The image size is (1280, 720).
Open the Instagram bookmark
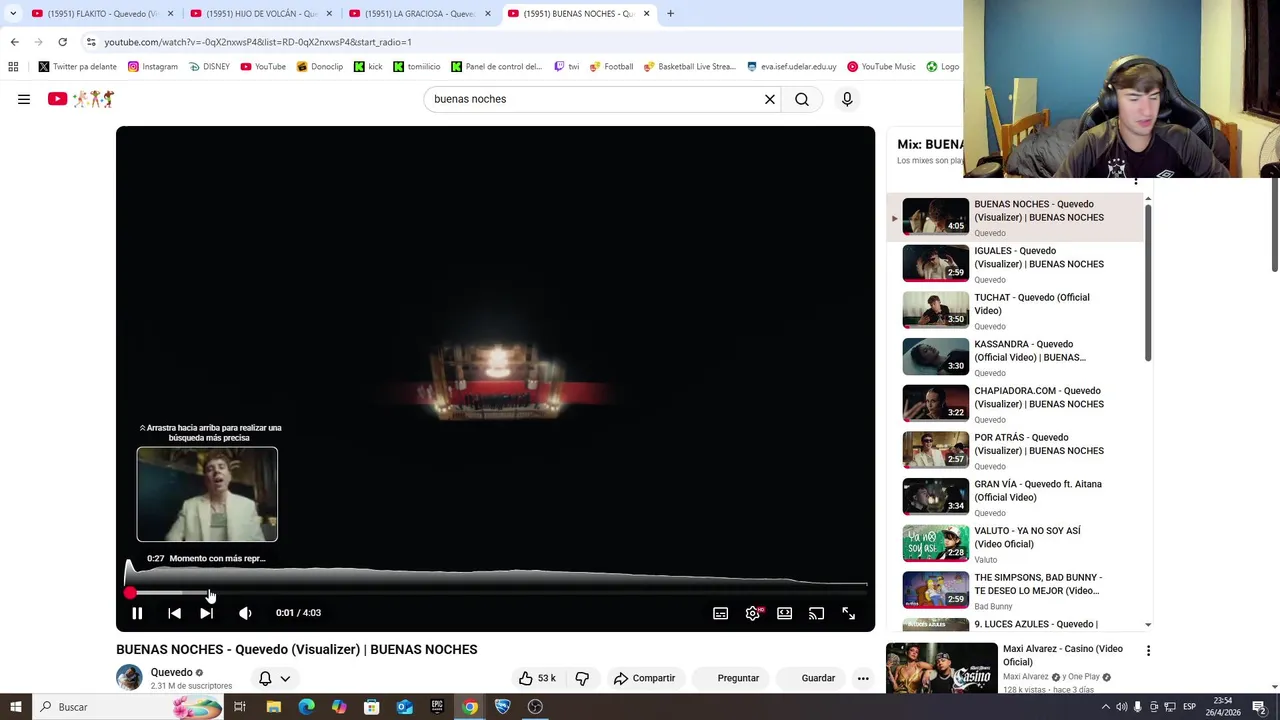click(152, 67)
